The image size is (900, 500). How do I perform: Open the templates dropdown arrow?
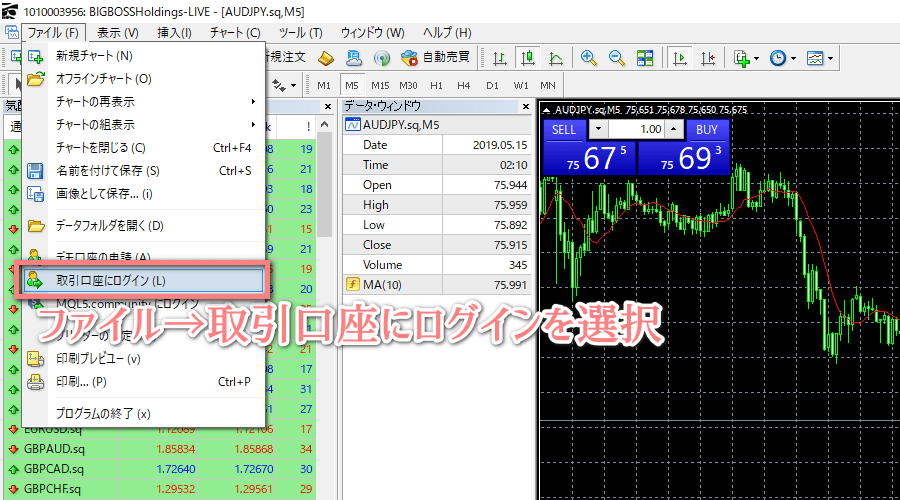point(830,59)
